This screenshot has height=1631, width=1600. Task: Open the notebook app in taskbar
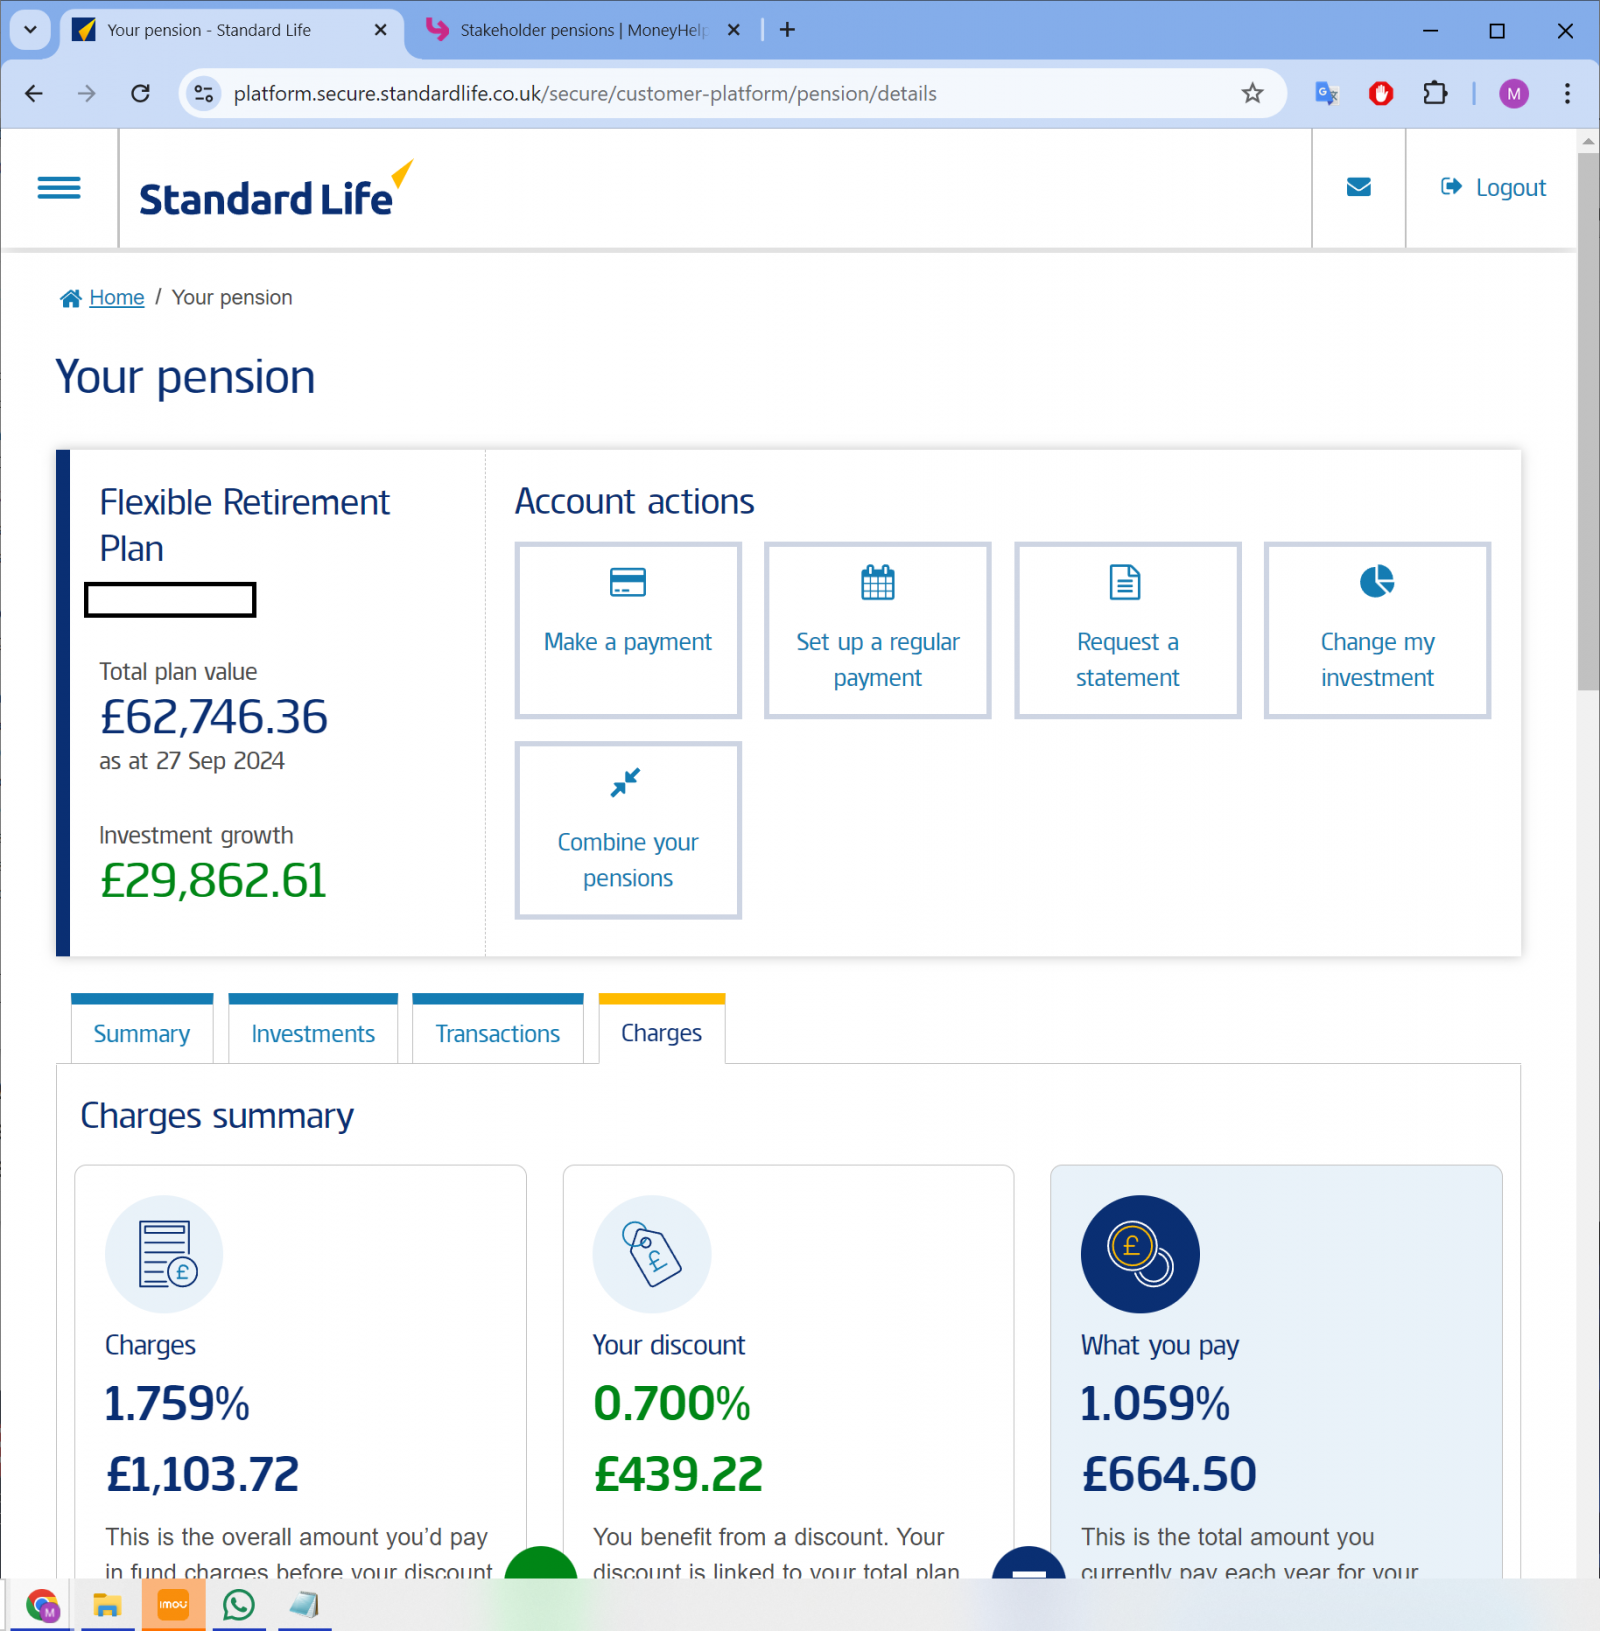pos(304,1605)
